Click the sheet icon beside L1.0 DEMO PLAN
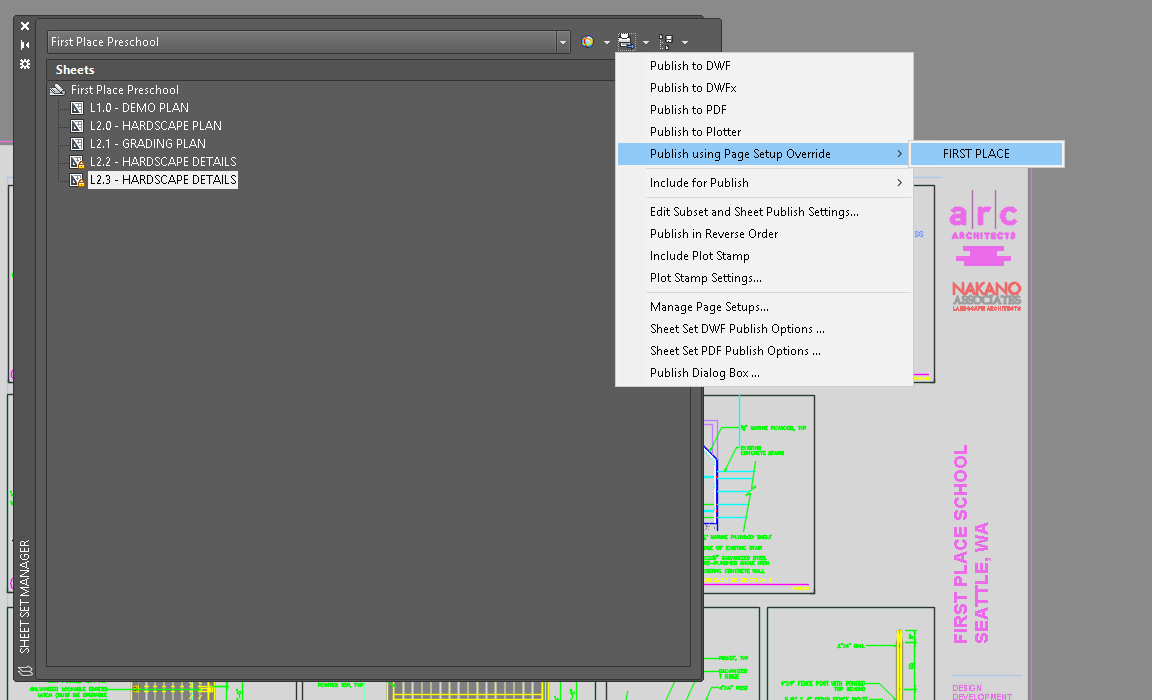Viewport: 1152px width, 700px height. pos(76,107)
